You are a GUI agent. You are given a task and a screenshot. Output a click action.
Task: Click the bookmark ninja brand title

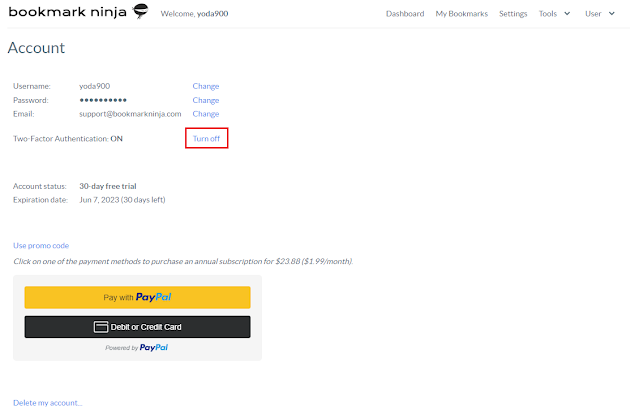point(68,11)
